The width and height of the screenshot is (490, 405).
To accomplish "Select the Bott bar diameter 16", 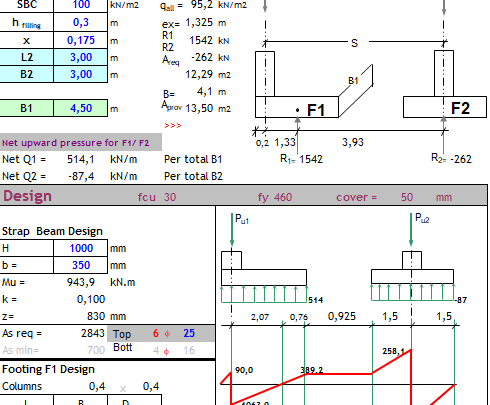I will click(189, 350).
